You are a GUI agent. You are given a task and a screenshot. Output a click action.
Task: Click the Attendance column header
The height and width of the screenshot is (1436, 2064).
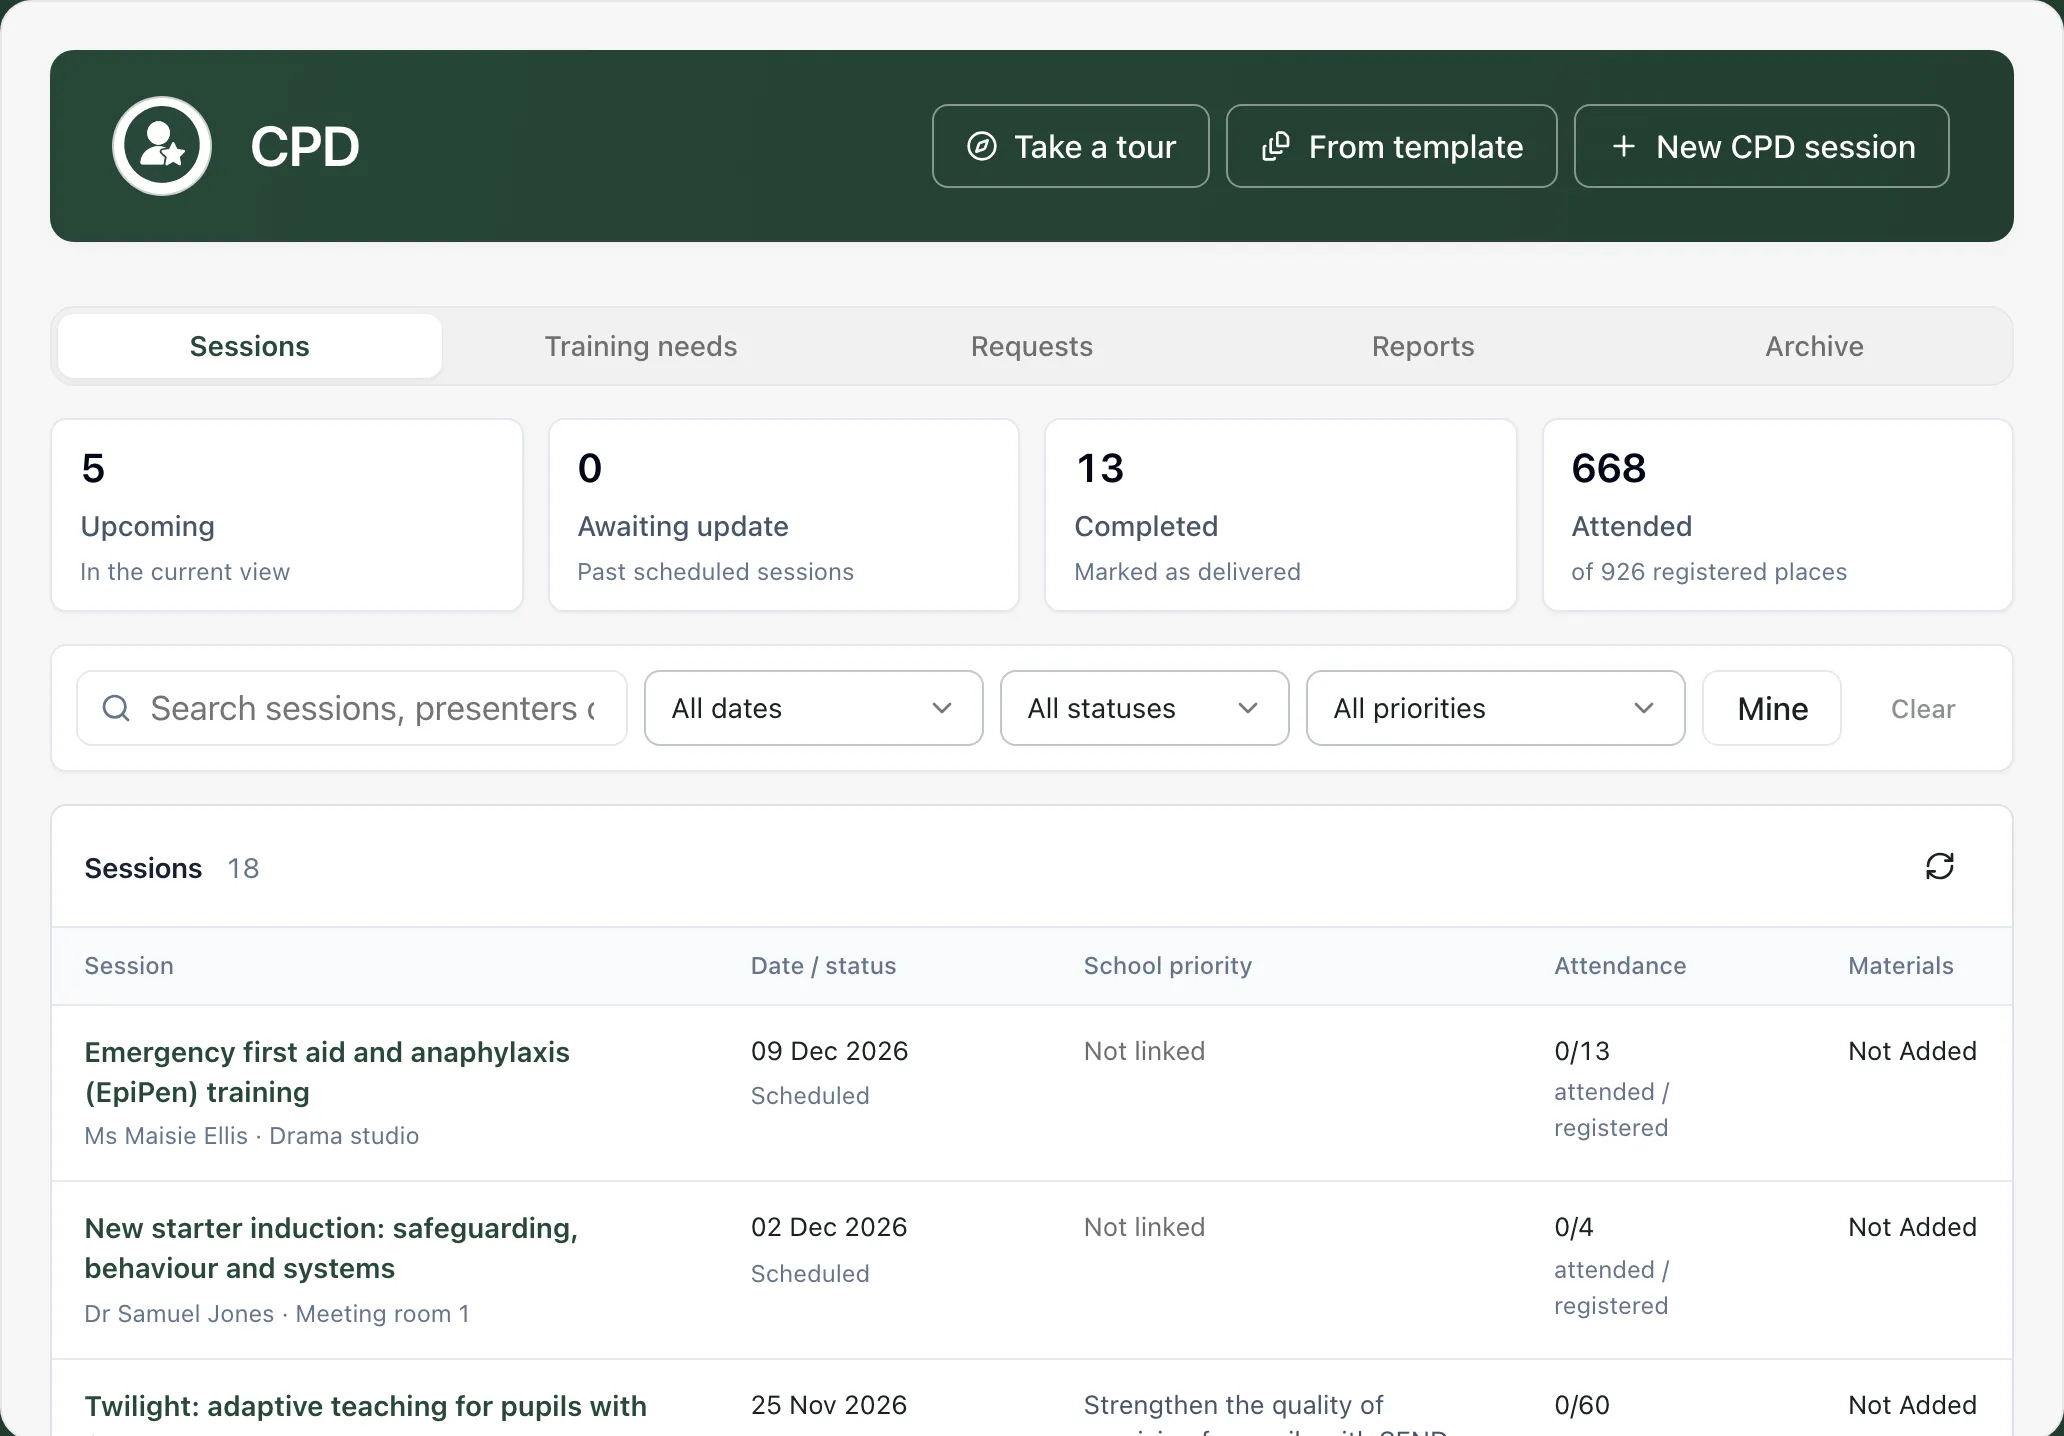[1620, 966]
